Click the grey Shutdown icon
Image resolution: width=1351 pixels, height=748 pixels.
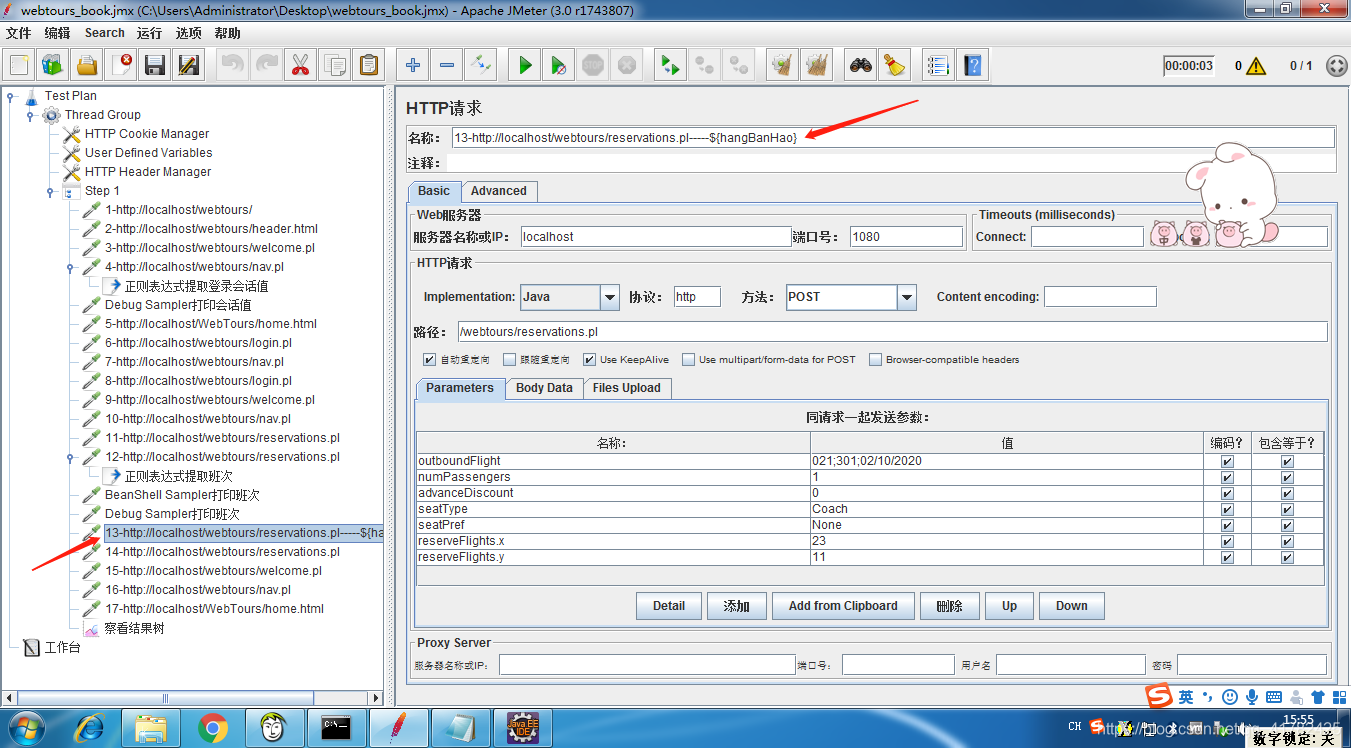tap(626, 65)
